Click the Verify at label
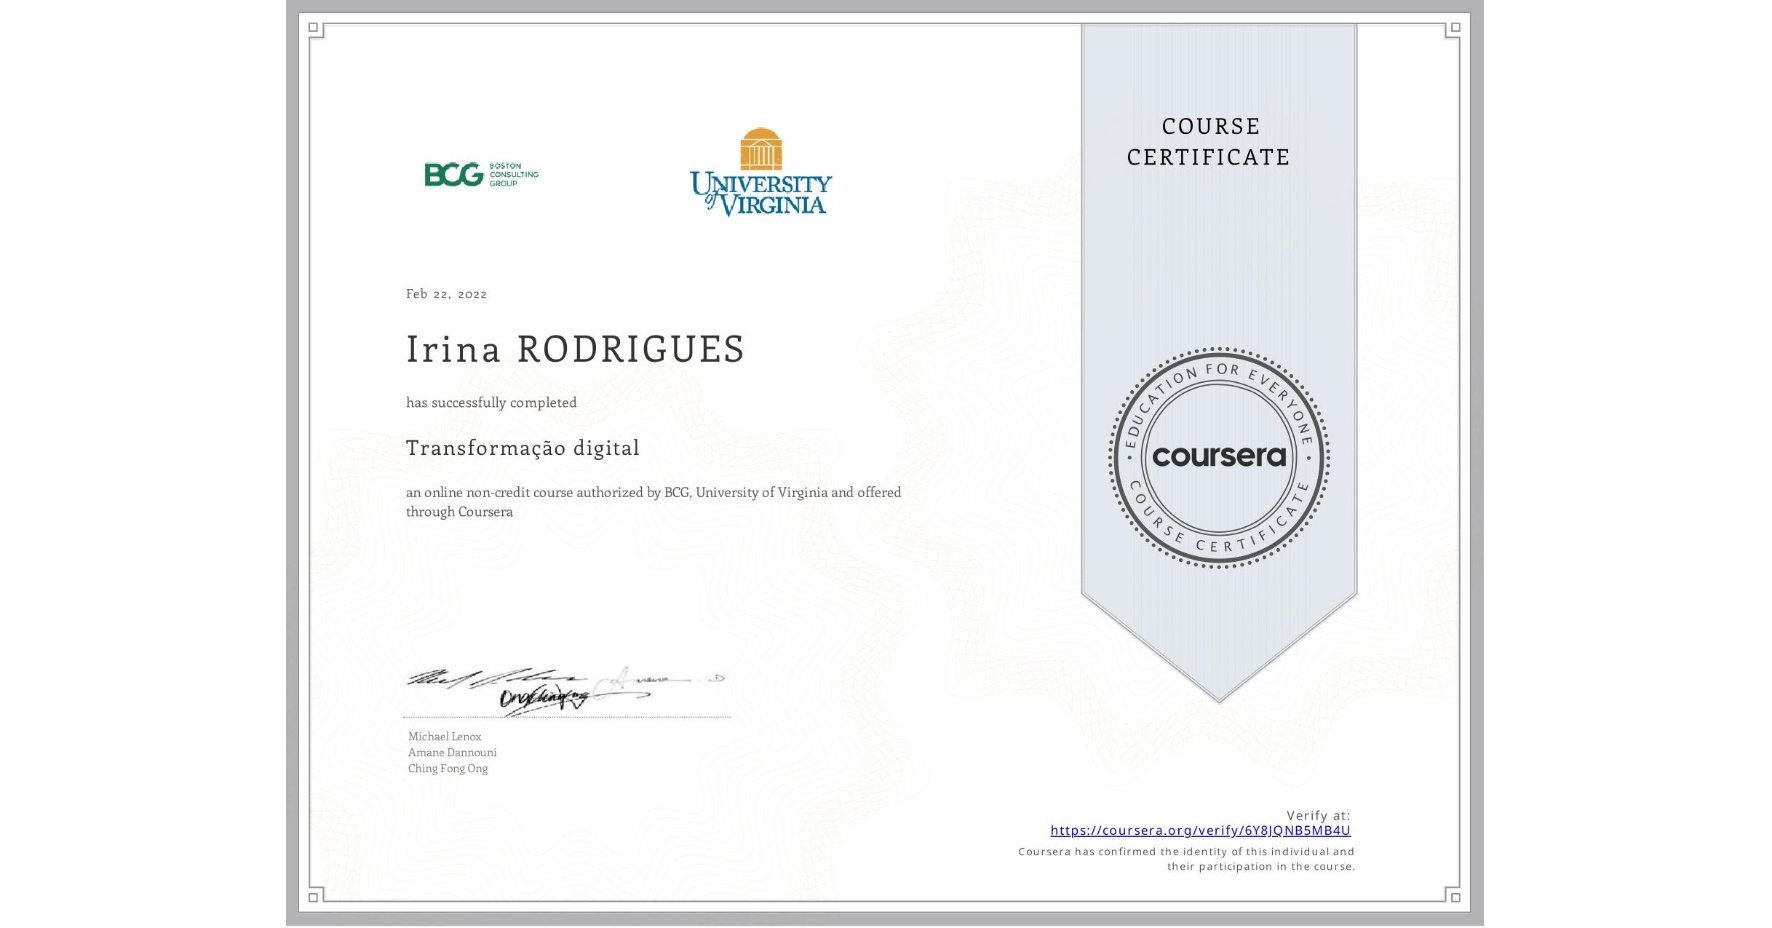This screenshot has width=1772, height=928. click(x=1320, y=815)
